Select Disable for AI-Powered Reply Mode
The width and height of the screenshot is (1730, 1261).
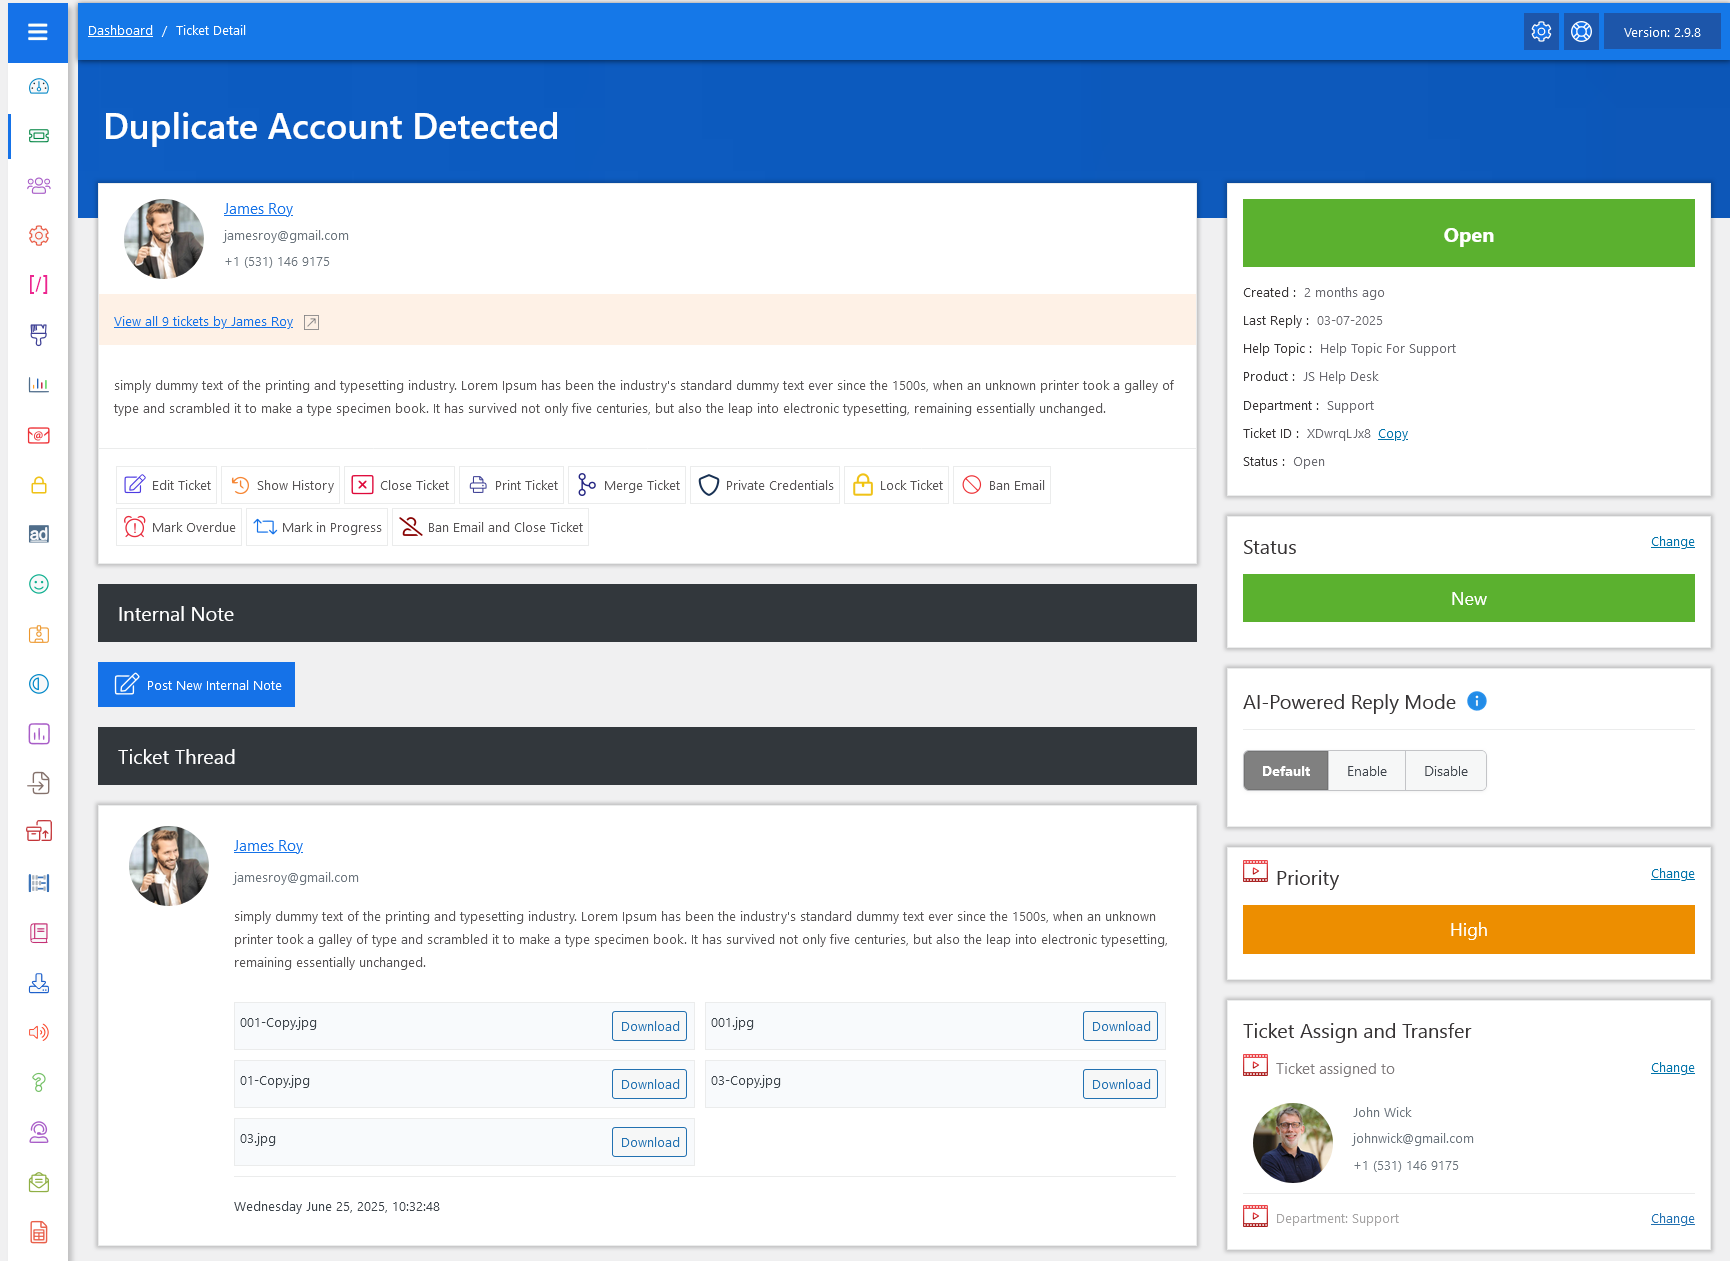pos(1445,771)
